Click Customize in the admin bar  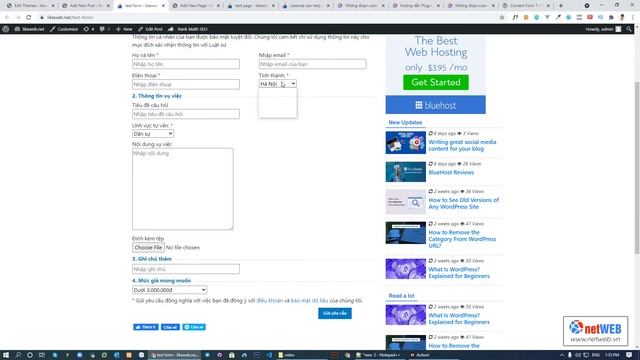coord(64,29)
